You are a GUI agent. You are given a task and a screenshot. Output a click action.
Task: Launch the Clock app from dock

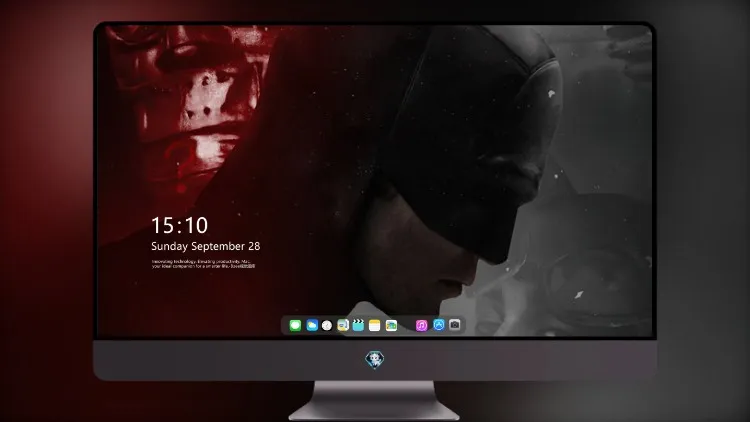(327, 325)
